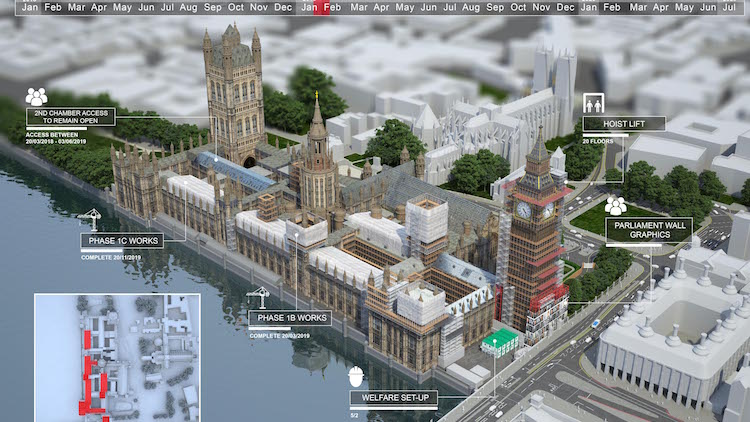Click the people icon above 2nd Chamber Access
Screen dimensions: 750x422
click(x=37, y=96)
